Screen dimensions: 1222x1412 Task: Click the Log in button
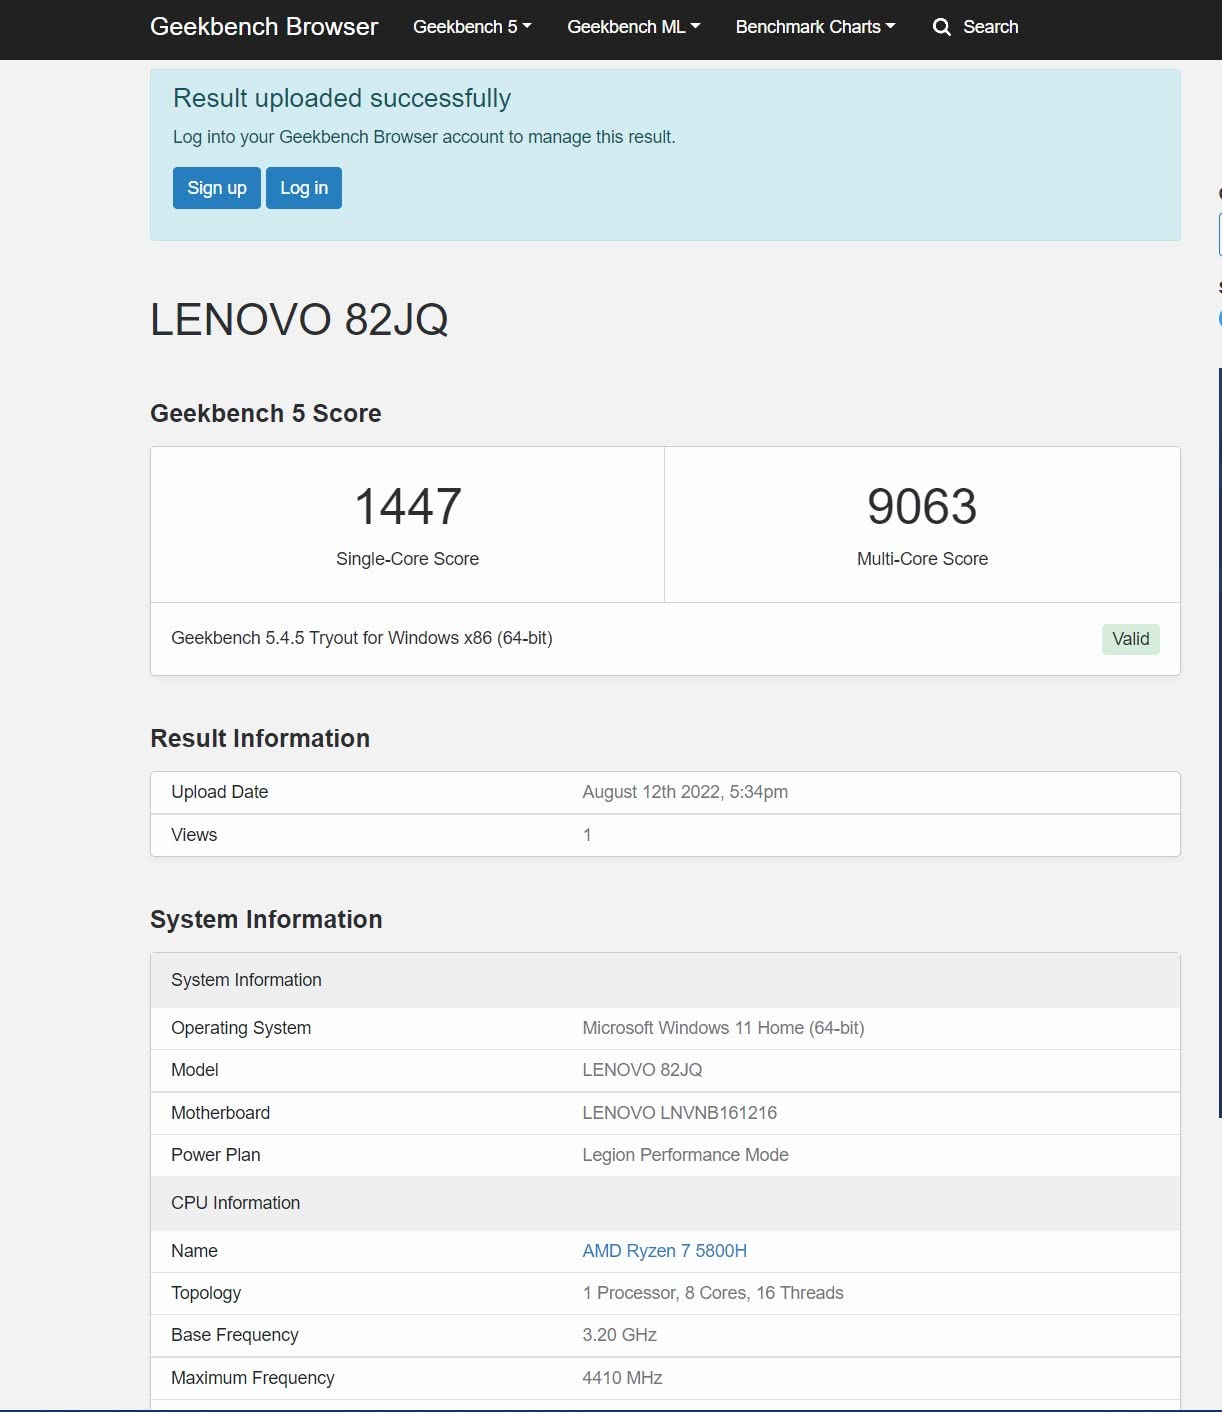(304, 188)
